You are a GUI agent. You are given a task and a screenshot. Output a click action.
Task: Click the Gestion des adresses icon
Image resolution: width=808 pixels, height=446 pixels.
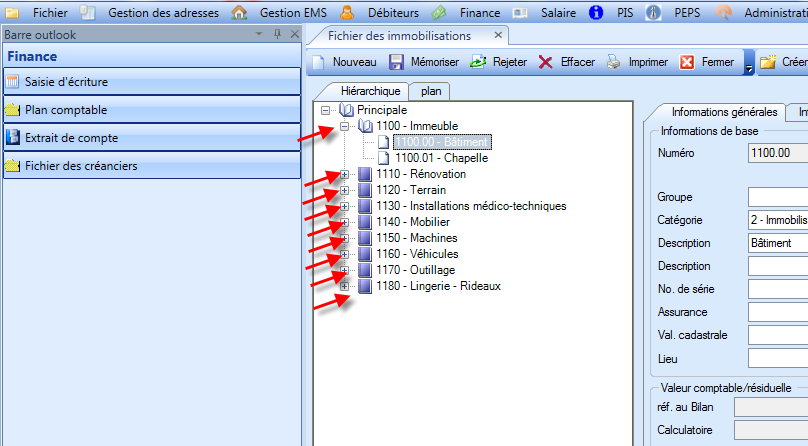pyautogui.click(x=88, y=12)
